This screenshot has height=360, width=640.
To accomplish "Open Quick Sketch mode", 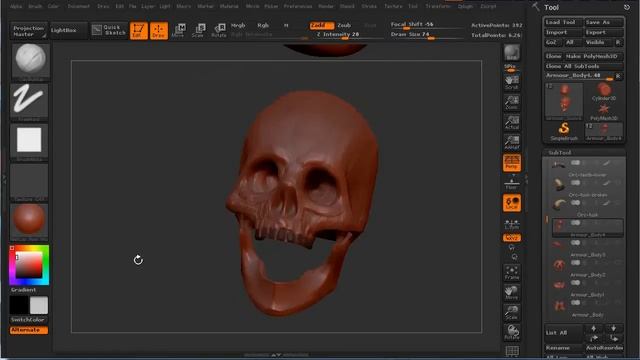I will click(109, 30).
